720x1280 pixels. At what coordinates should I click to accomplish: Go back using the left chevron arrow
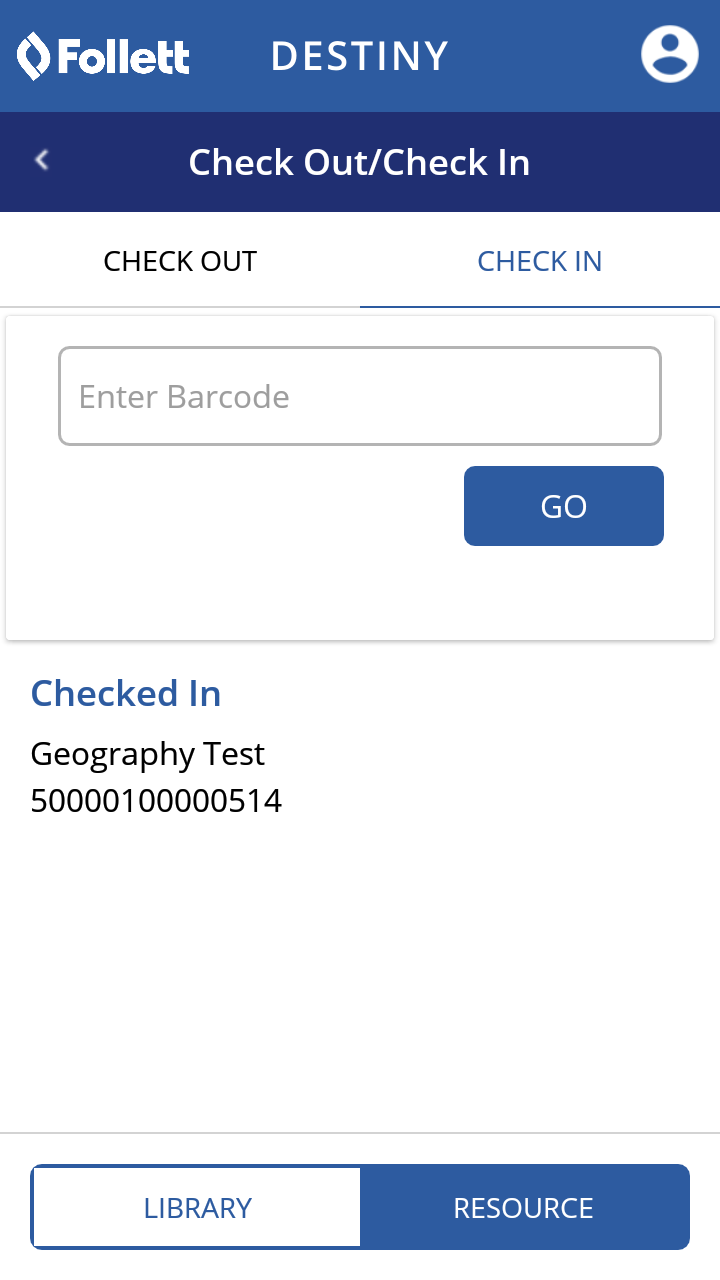(42, 160)
